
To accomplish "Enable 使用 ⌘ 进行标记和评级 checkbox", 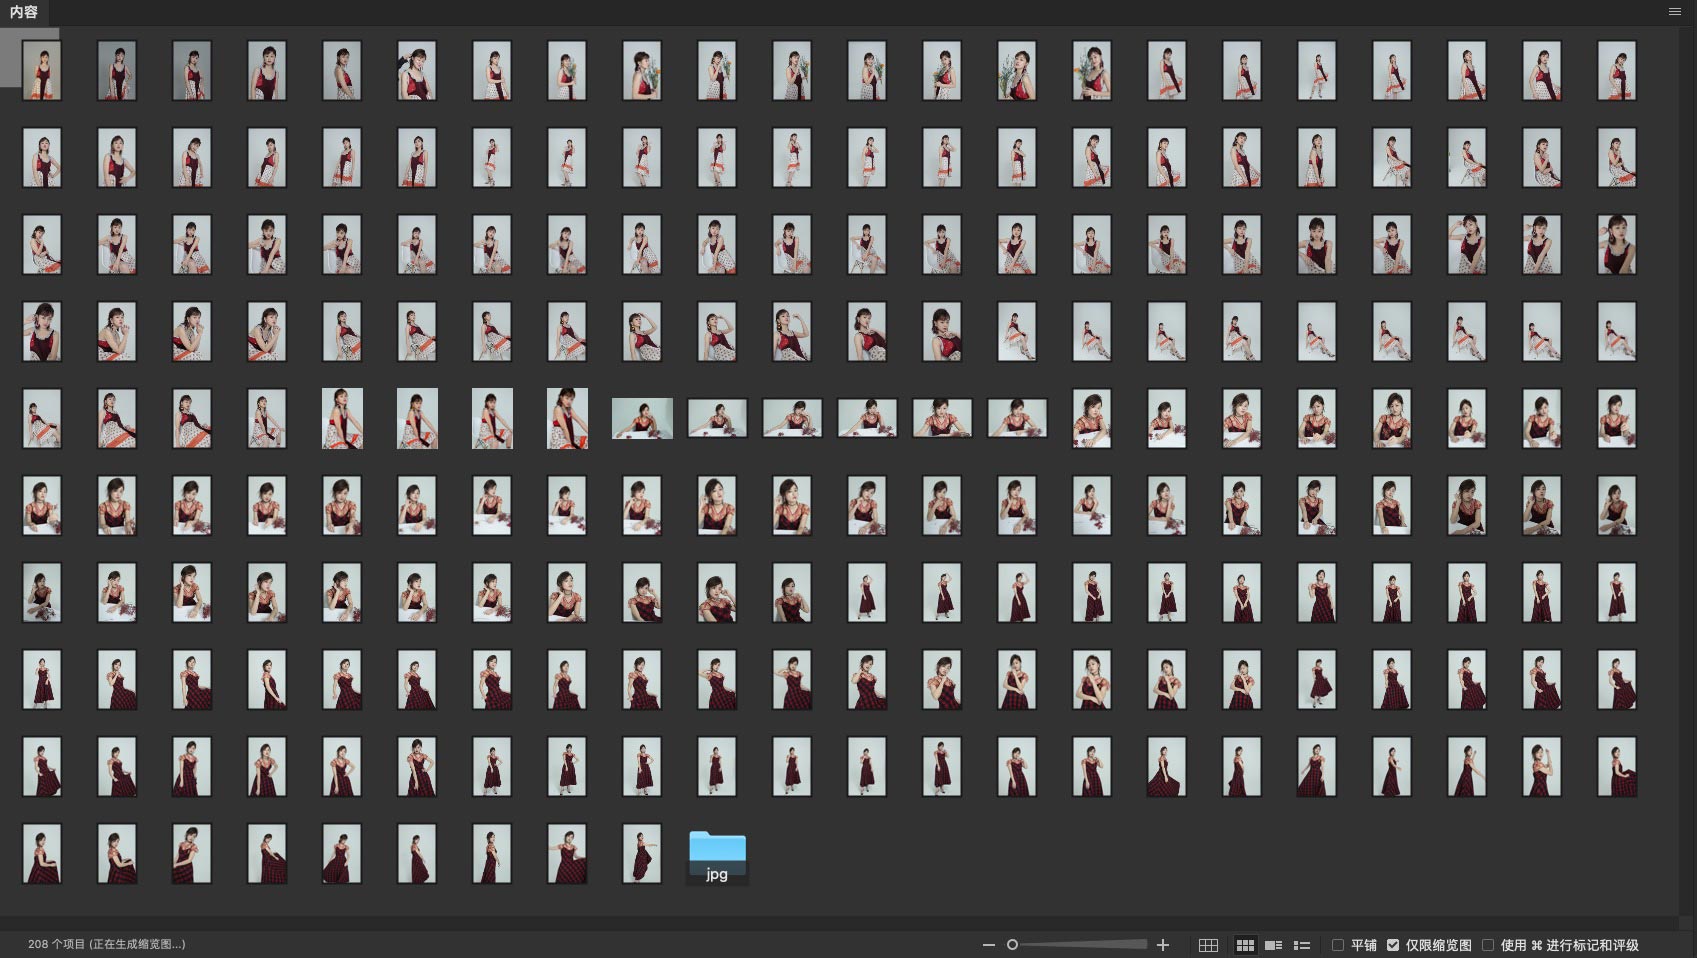I will click(x=1488, y=945).
